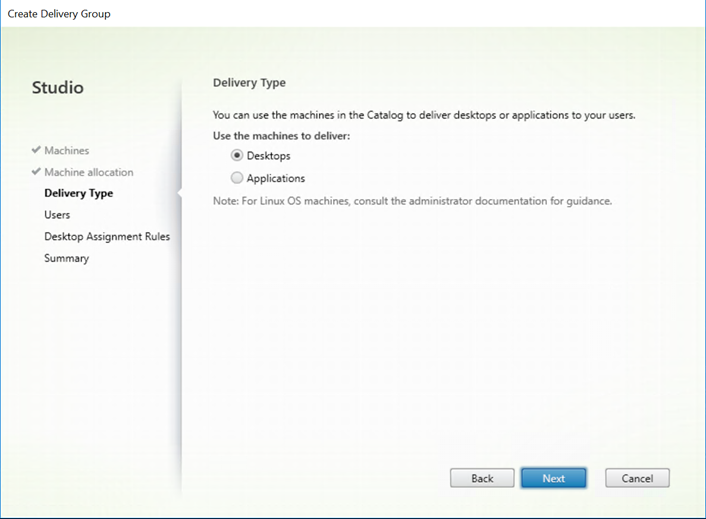Select the Applications radio button
This screenshot has height=519, width=706.
(237, 178)
